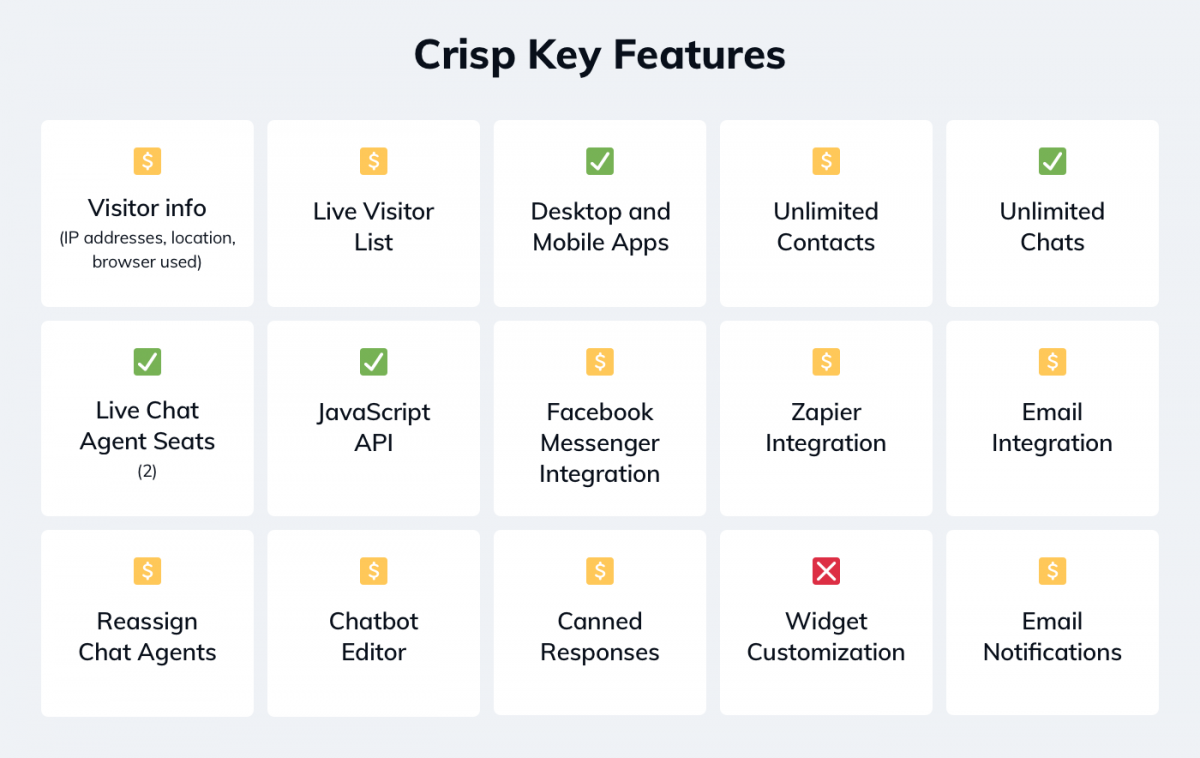Click the dollar icon above Email Integration
The height and width of the screenshot is (758, 1200).
pos(1052,362)
